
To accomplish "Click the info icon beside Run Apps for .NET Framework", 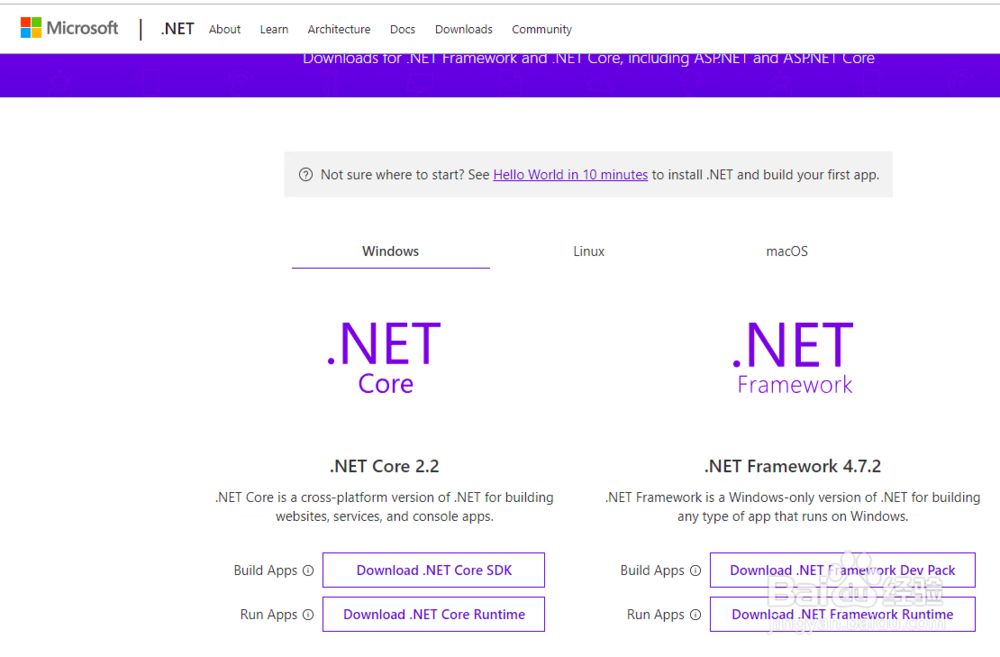I will (x=697, y=614).
